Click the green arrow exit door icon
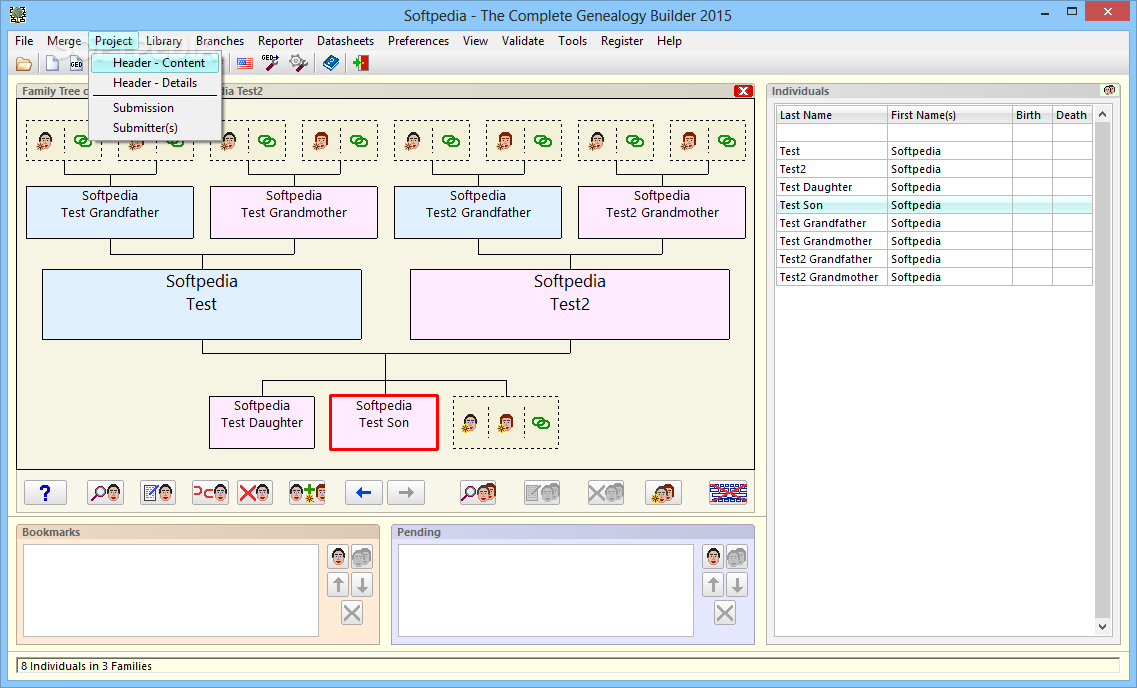 pos(360,63)
